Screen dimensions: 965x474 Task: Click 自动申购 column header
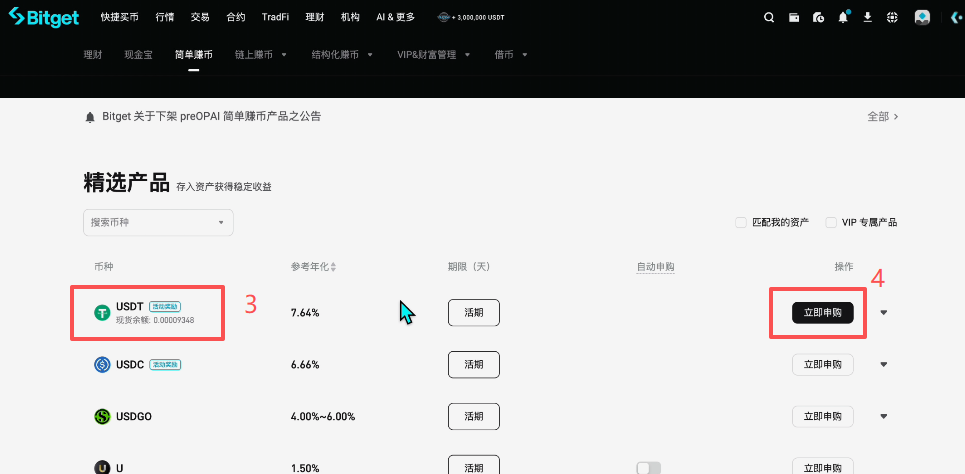[x=655, y=267]
